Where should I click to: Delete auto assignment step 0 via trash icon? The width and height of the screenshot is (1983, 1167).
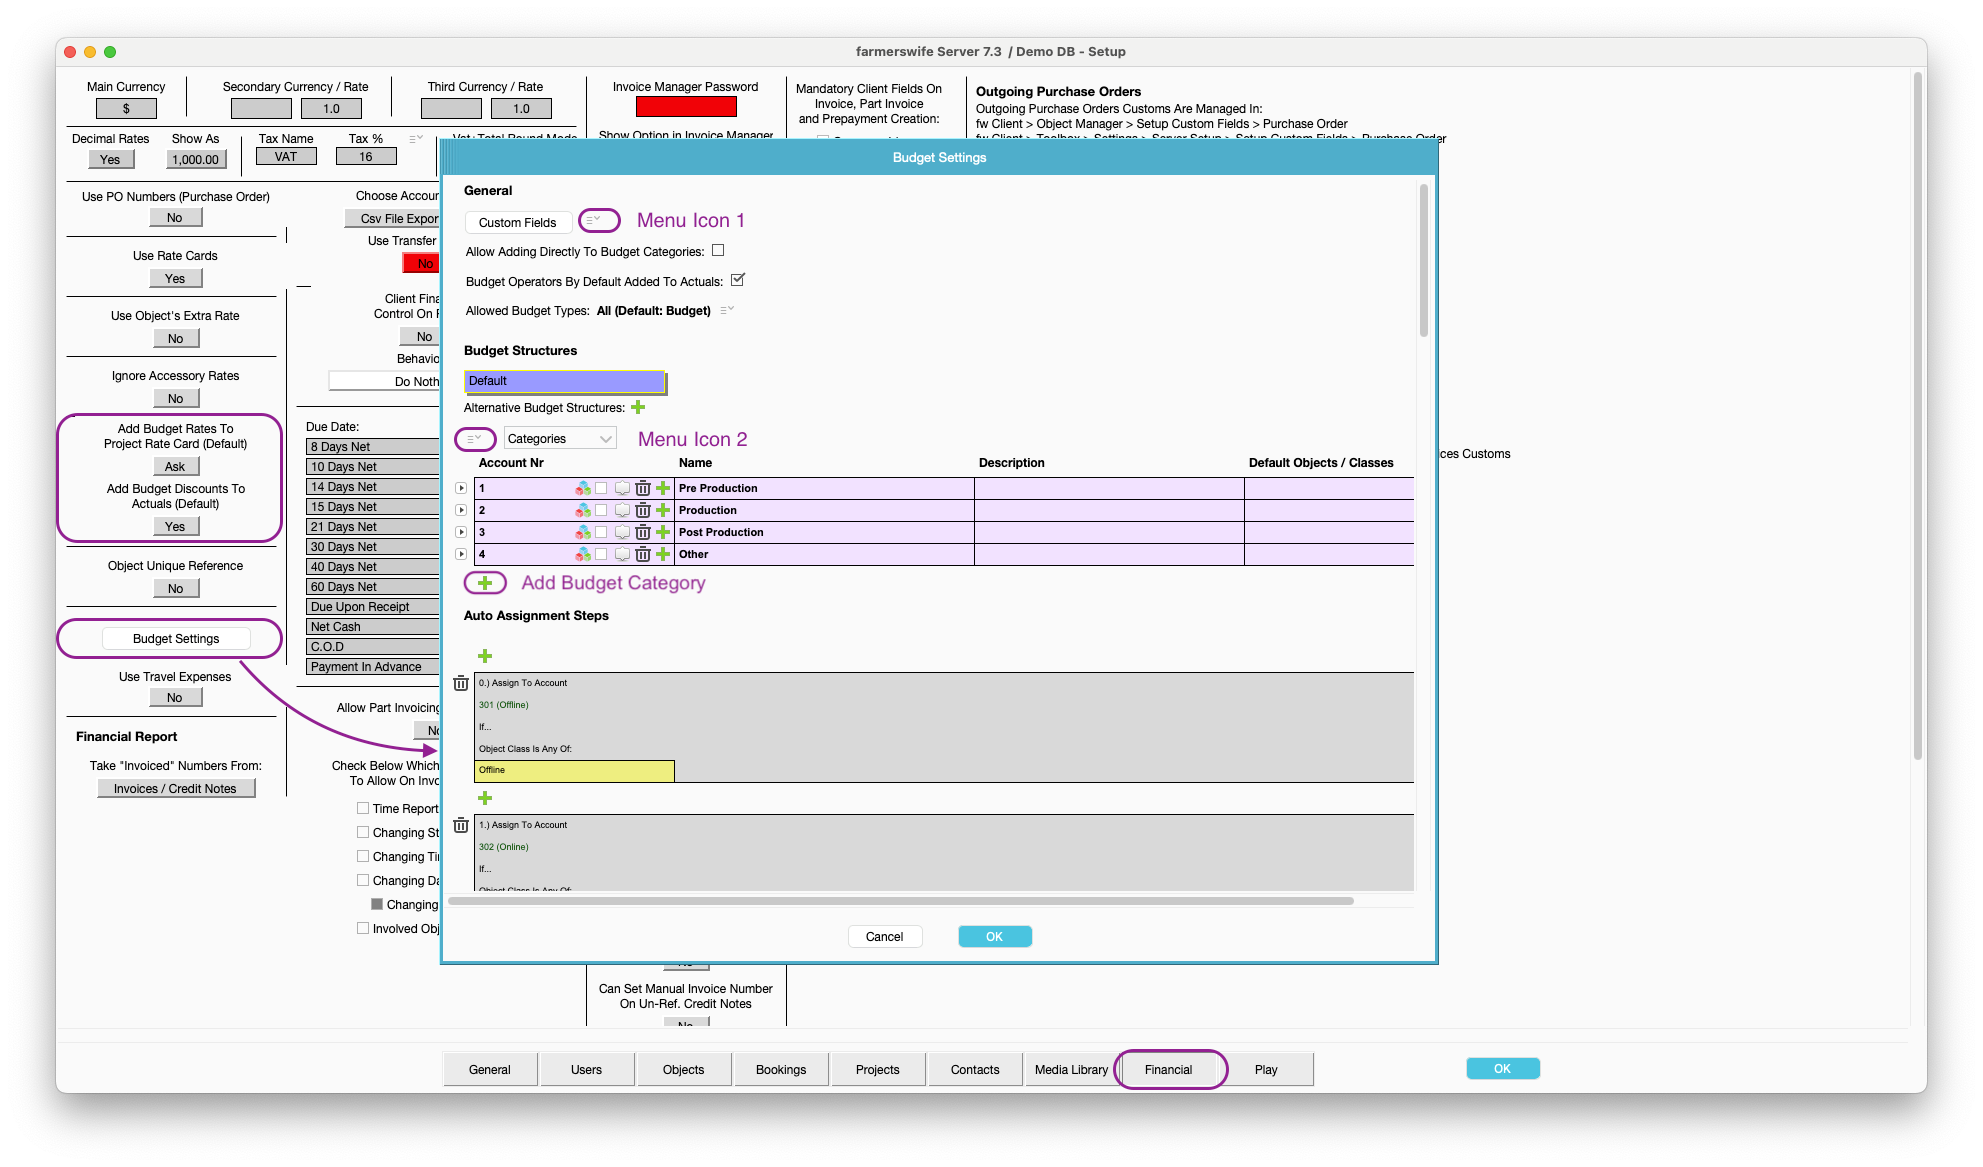point(461,684)
